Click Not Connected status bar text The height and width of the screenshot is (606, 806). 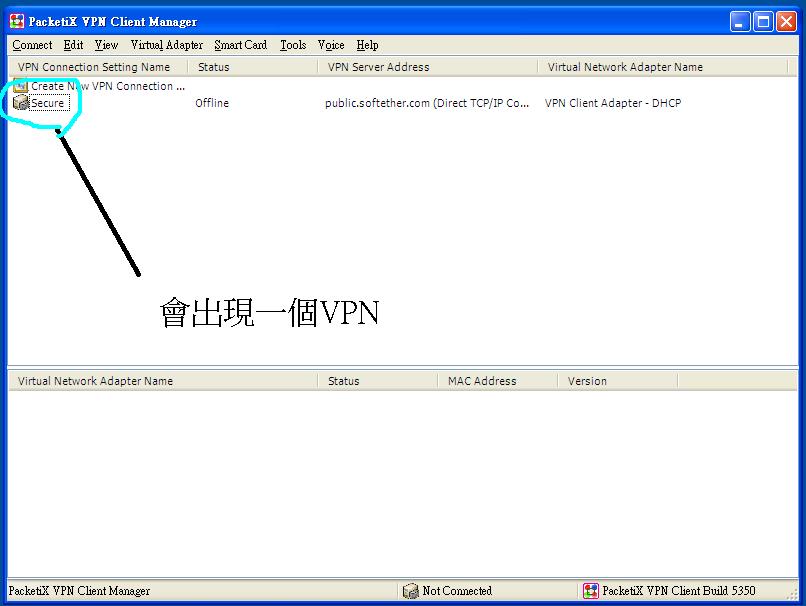[457, 591]
